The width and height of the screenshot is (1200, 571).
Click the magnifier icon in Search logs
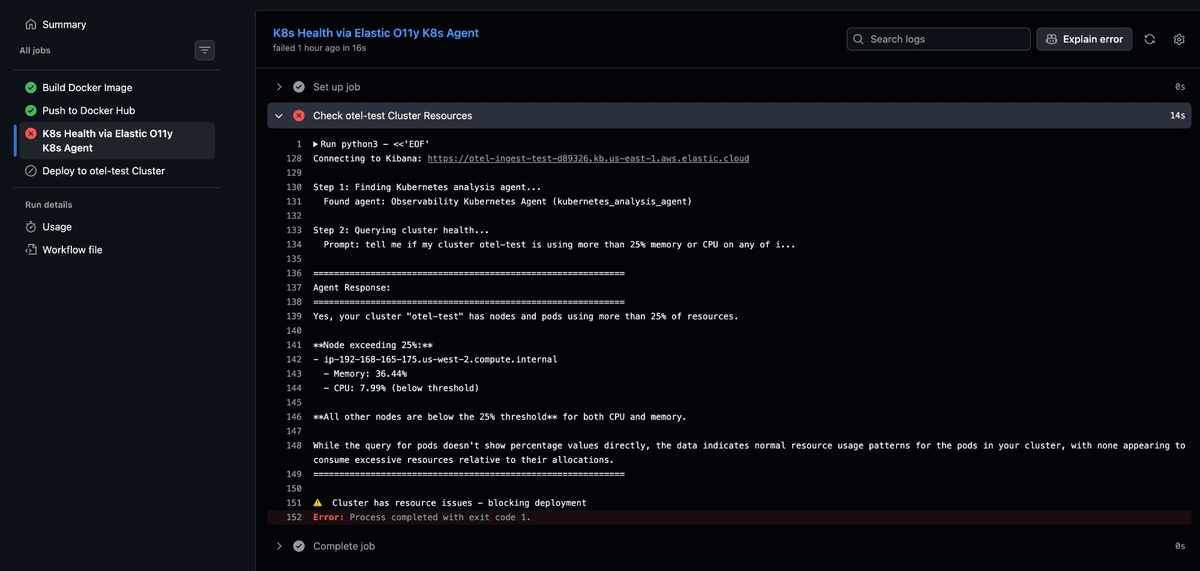pos(859,39)
